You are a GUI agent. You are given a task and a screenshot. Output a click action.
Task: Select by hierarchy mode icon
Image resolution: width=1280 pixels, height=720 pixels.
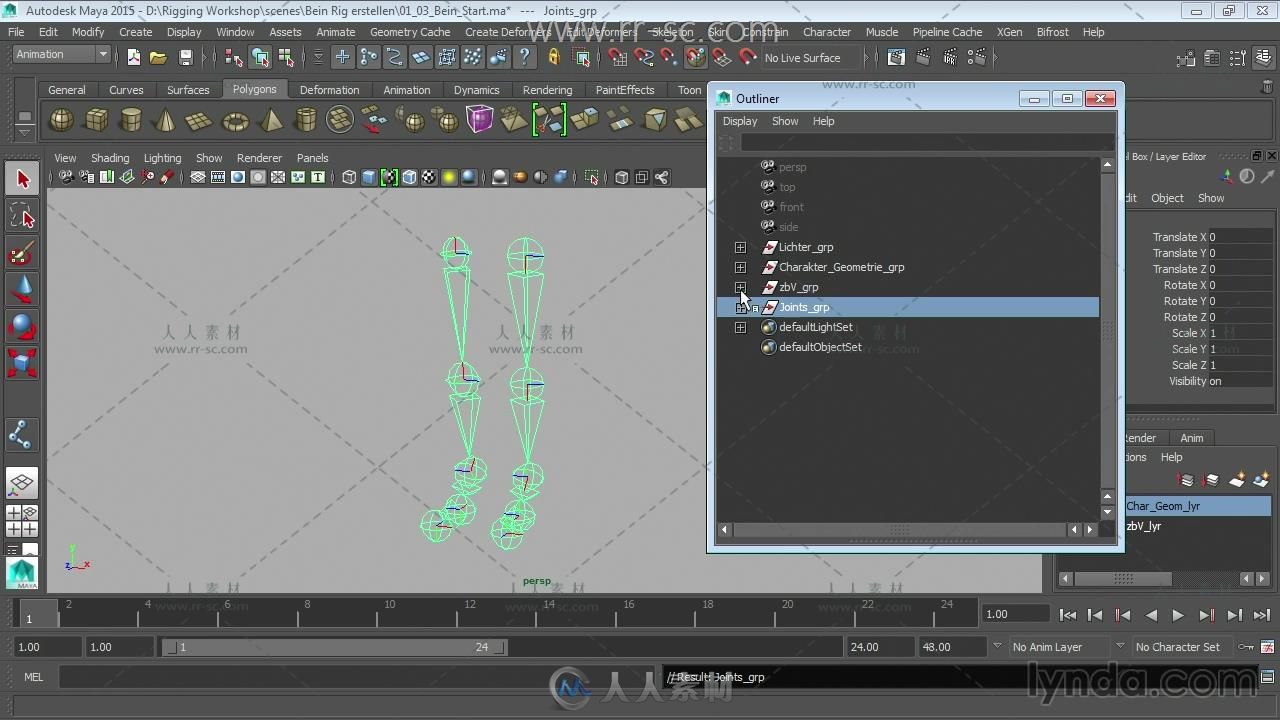click(x=234, y=57)
